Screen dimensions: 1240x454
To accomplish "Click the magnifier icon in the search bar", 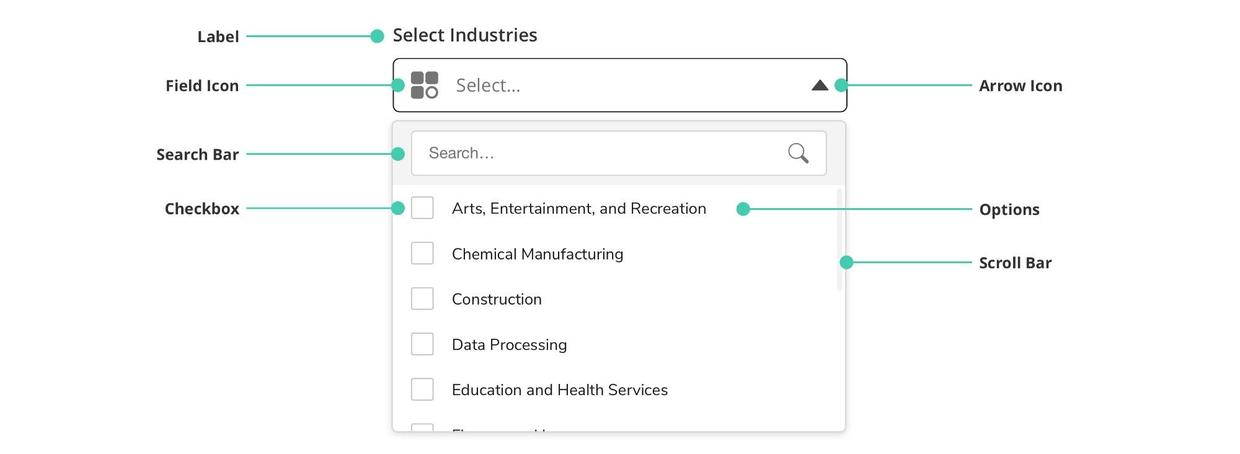I will point(798,153).
